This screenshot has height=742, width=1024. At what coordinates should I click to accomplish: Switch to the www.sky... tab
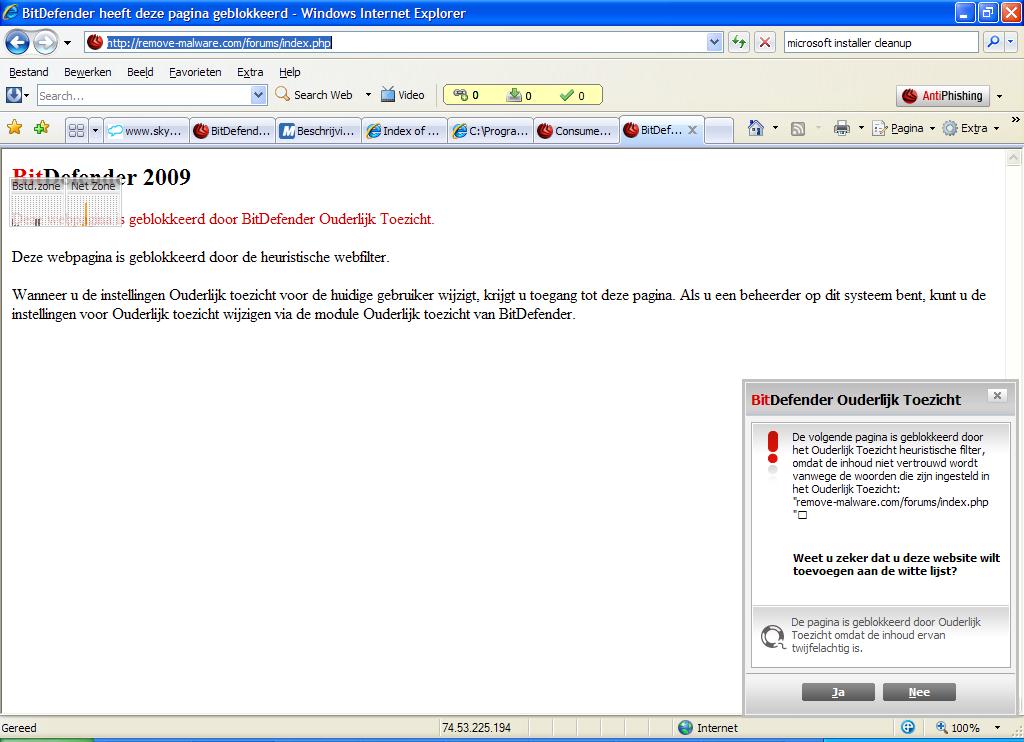146,131
